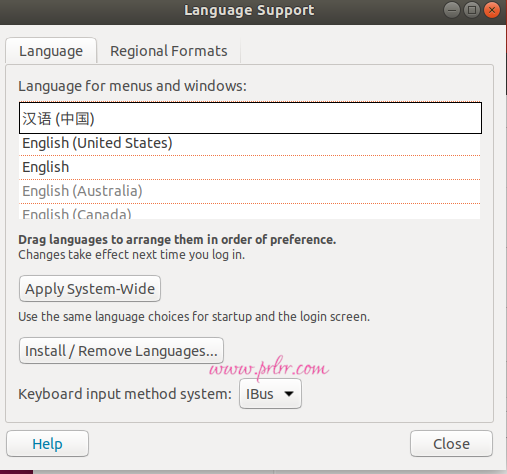Select the plain English language row
The width and height of the screenshot is (507, 474).
pos(250,167)
